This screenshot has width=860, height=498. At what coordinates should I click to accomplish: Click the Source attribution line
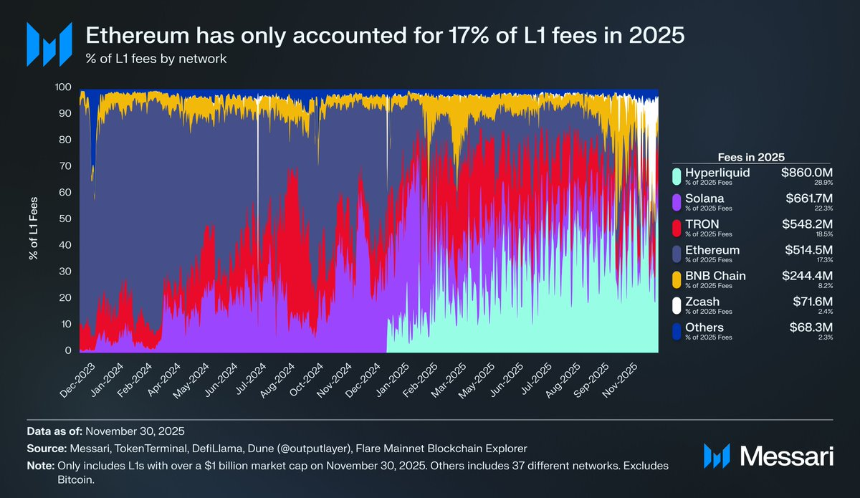(277, 449)
